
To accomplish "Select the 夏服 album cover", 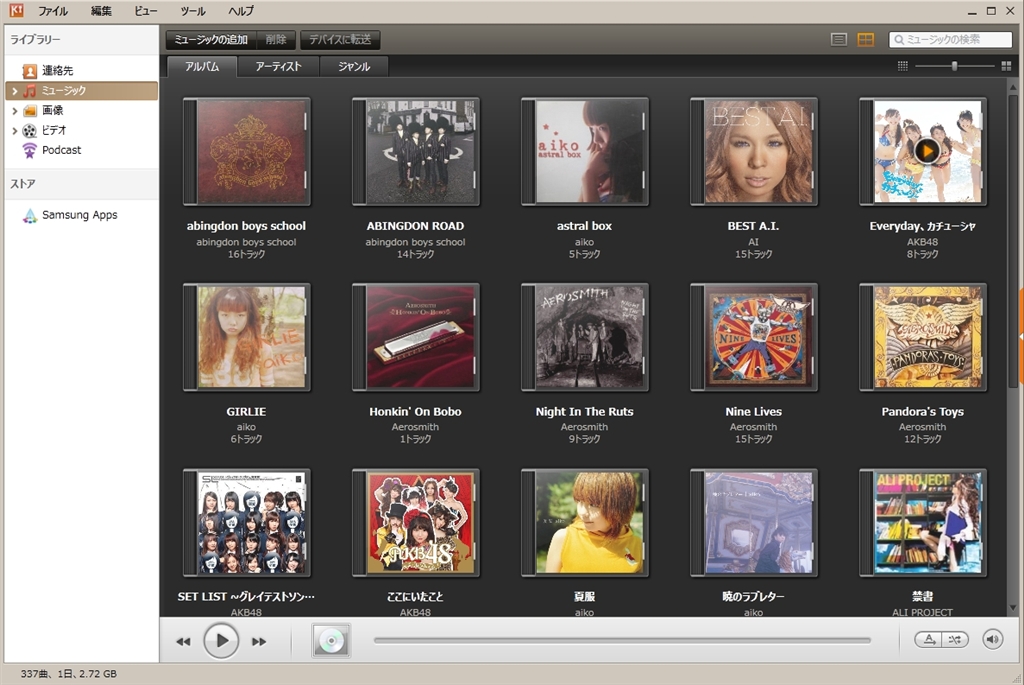I will (x=584, y=522).
